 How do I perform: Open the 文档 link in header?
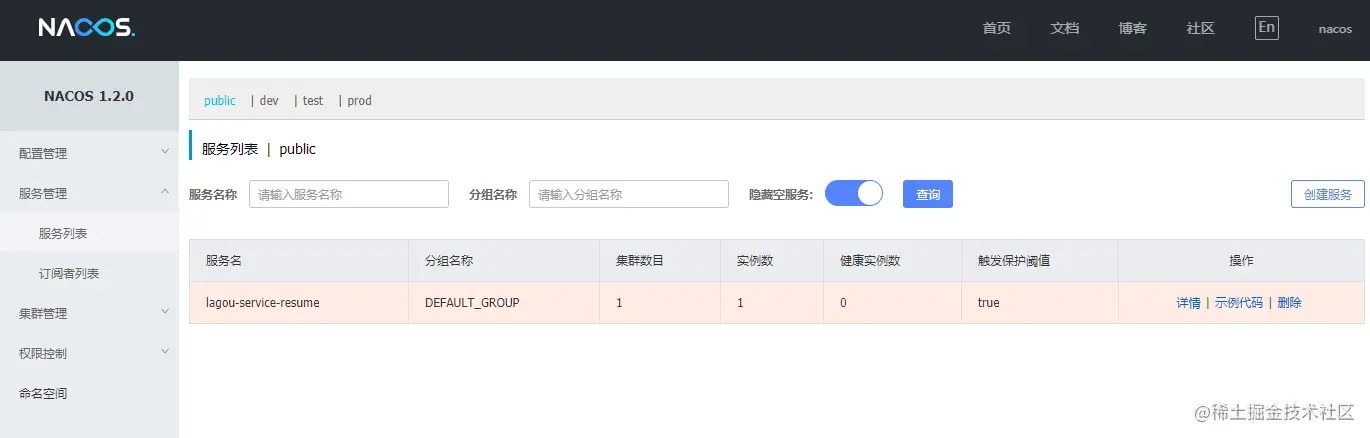pos(1064,29)
